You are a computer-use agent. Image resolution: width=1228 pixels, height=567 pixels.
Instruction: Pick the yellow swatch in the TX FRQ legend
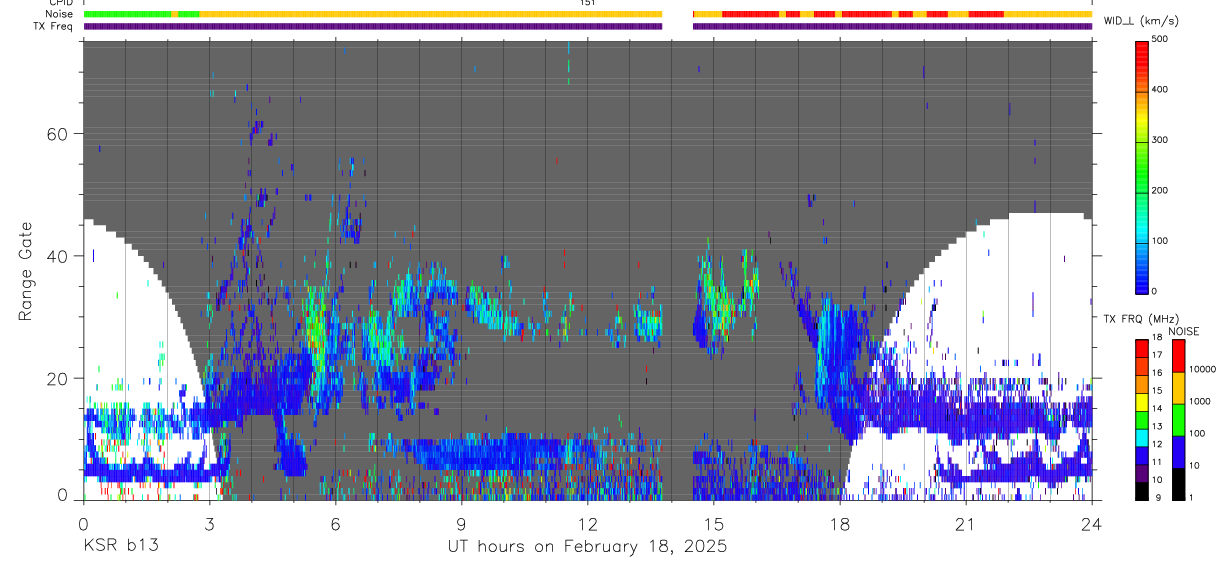(x=1142, y=400)
